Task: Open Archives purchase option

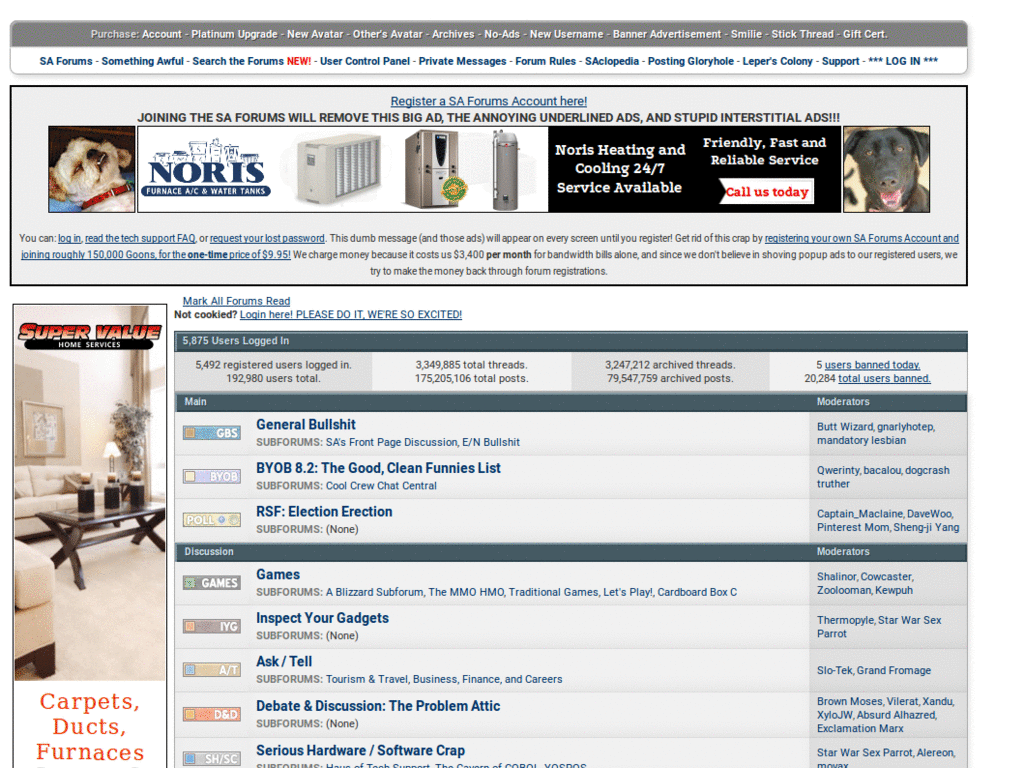Action: (x=453, y=34)
